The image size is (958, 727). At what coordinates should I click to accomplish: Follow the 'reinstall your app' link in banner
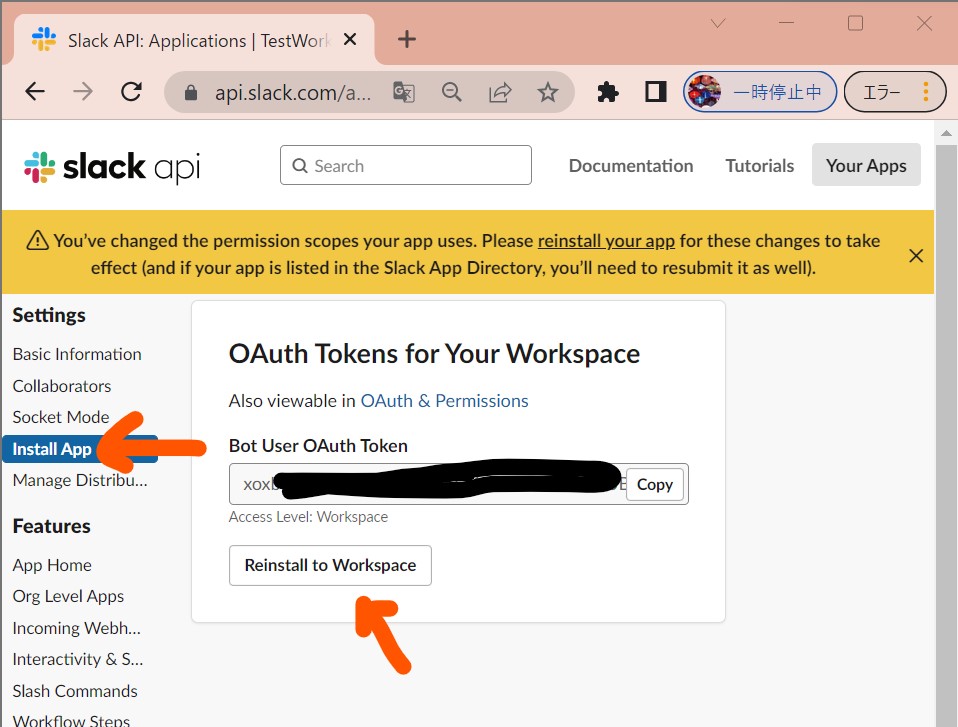coord(606,241)
